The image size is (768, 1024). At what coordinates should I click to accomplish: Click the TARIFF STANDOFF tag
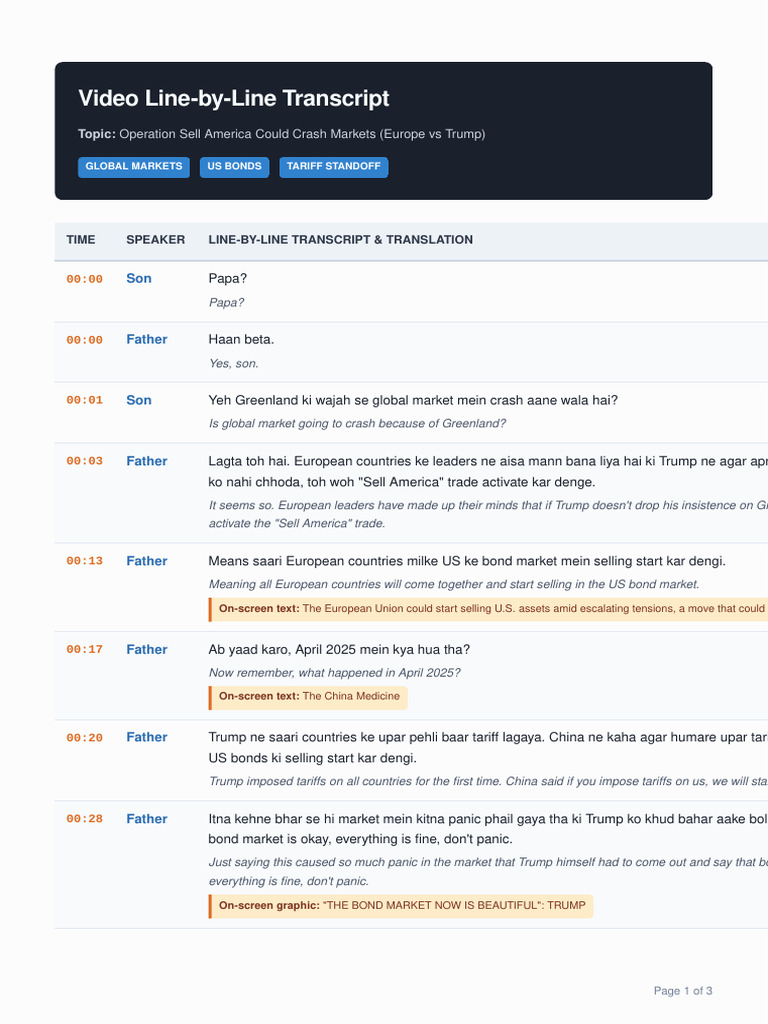click(334, 167)
